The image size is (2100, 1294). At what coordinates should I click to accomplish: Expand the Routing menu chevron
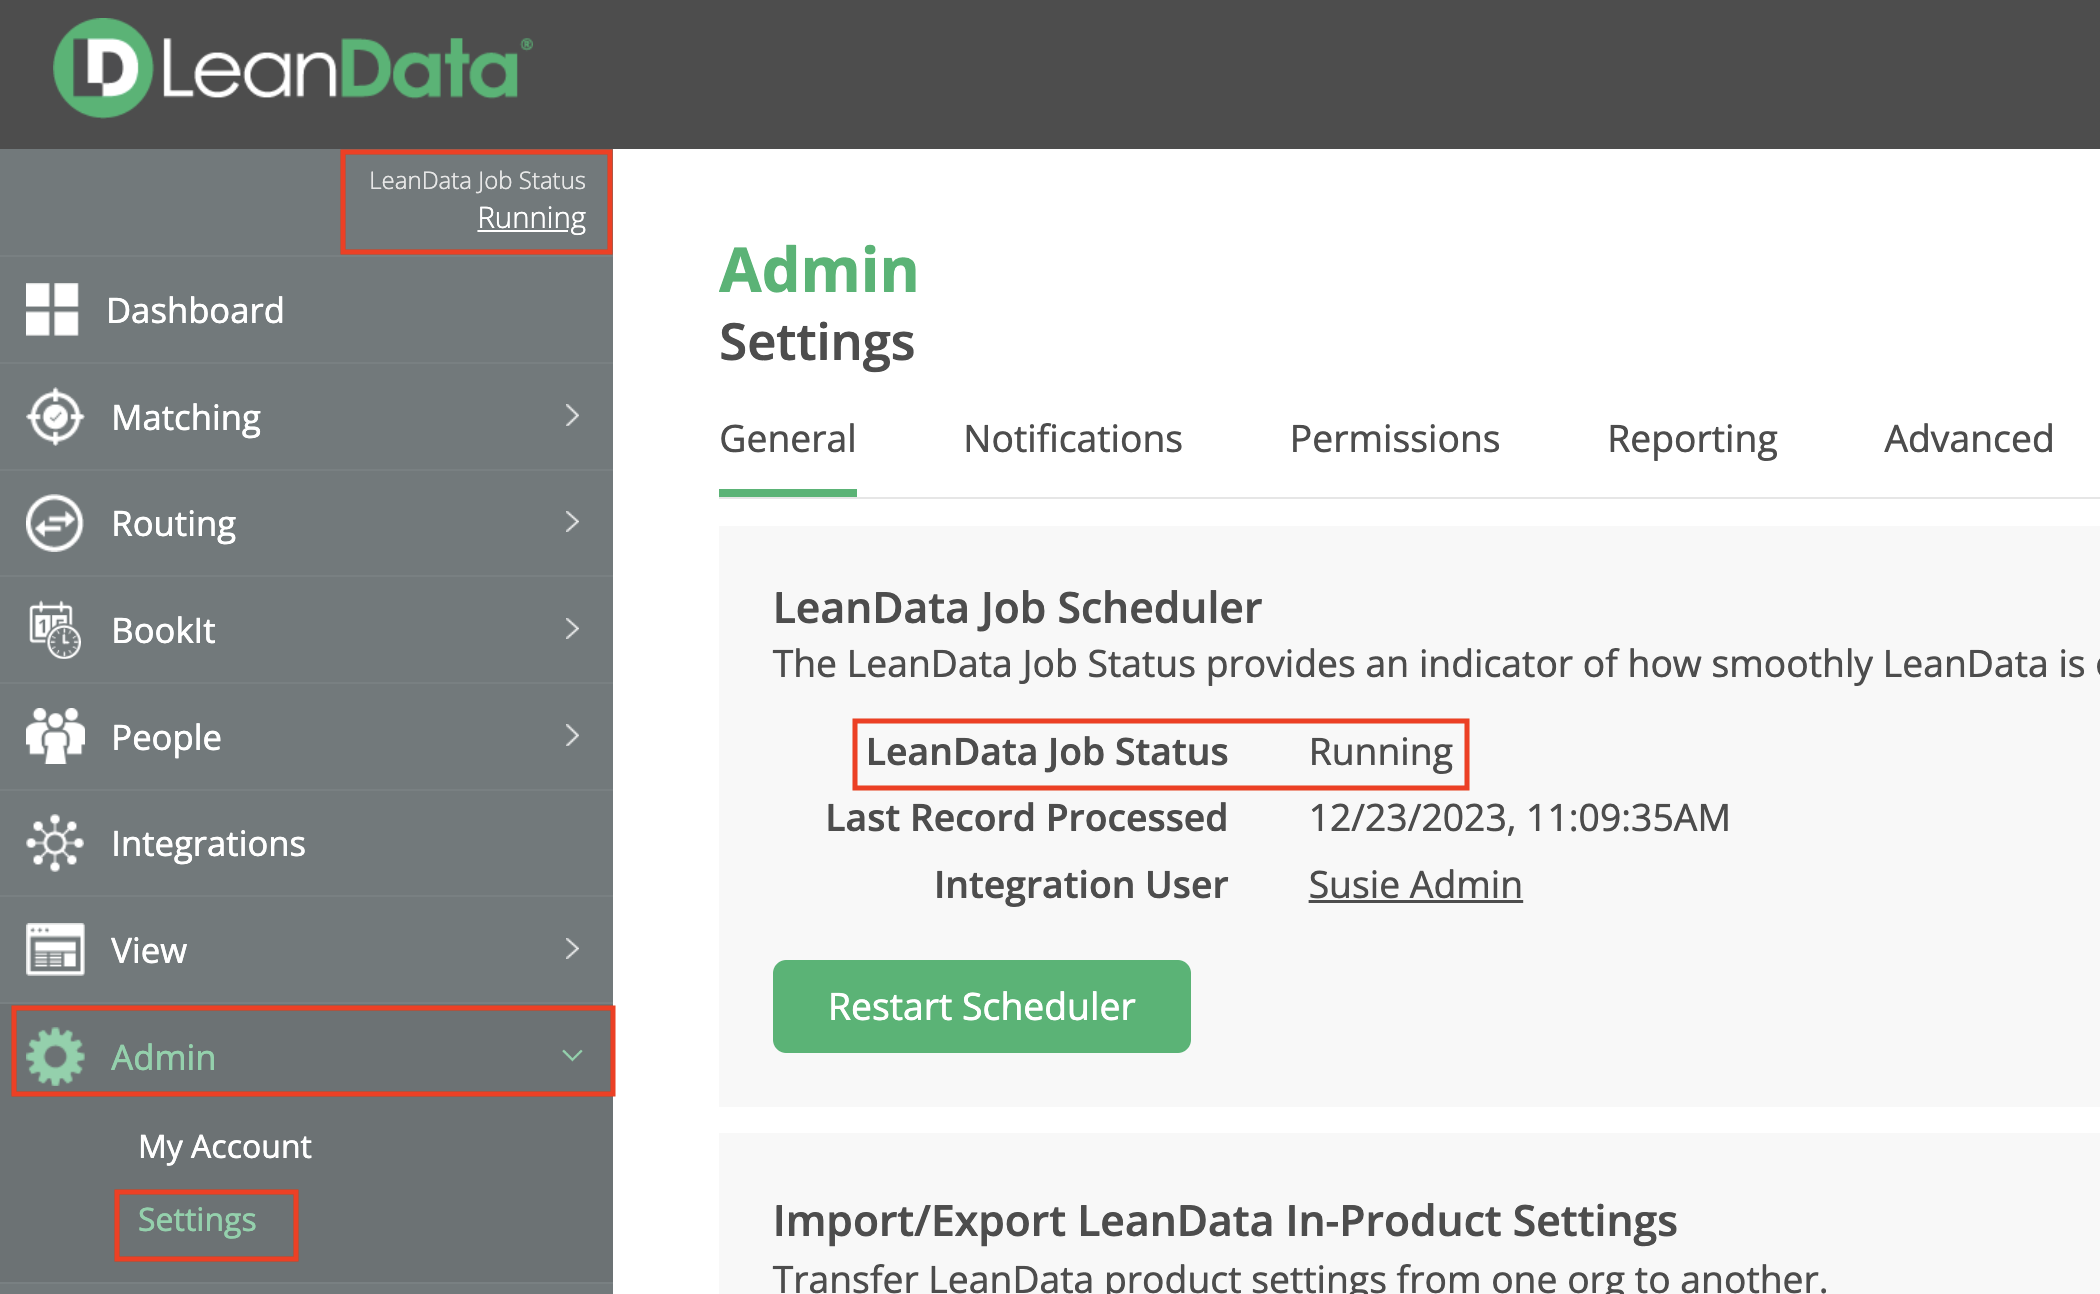pyautogui.click(x=572, y=522)
